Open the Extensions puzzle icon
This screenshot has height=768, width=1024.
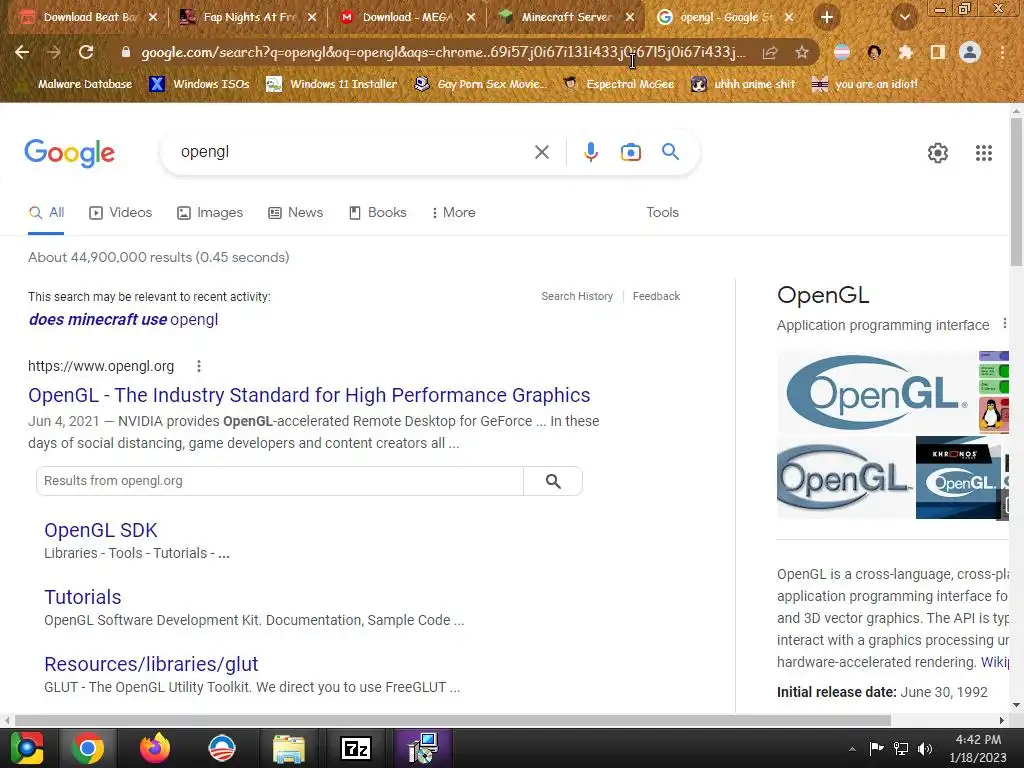[x=905, y=52]
